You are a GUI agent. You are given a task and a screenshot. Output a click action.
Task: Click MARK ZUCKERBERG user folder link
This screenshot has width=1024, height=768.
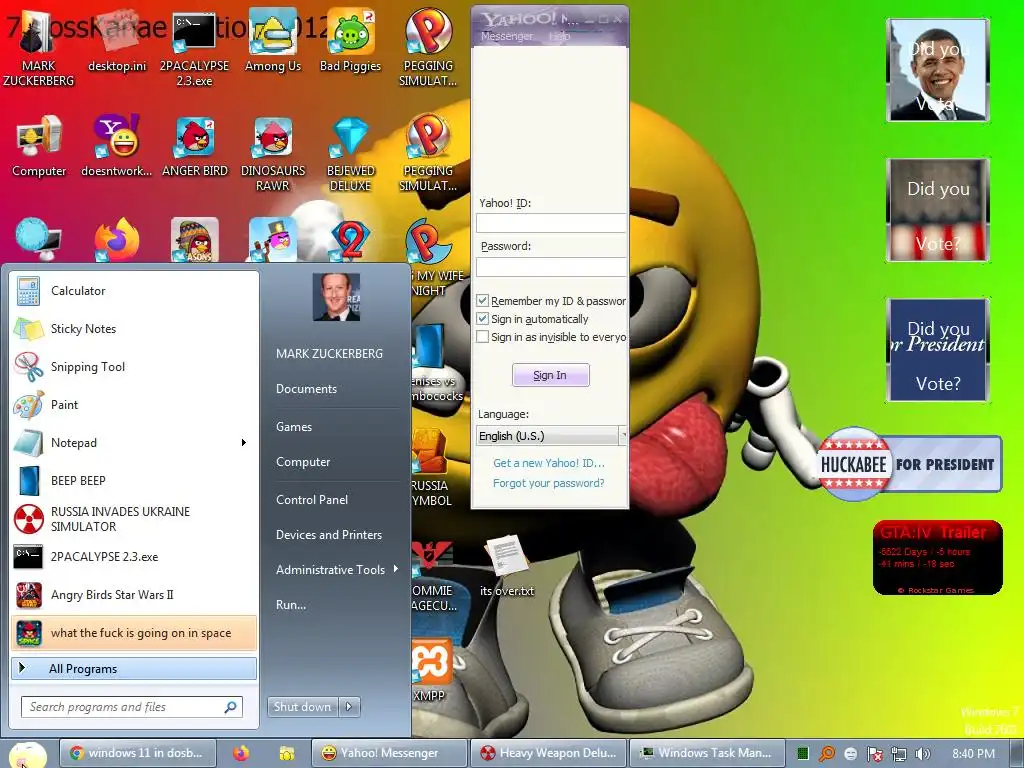[329, 353]
